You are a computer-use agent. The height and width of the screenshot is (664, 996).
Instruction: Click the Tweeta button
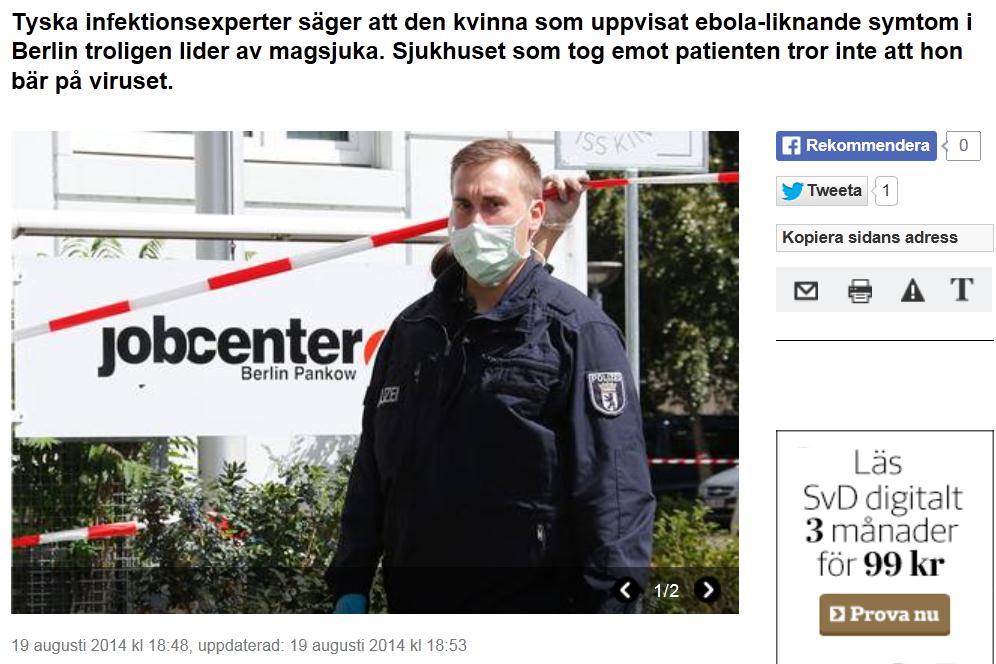(821, 191)
